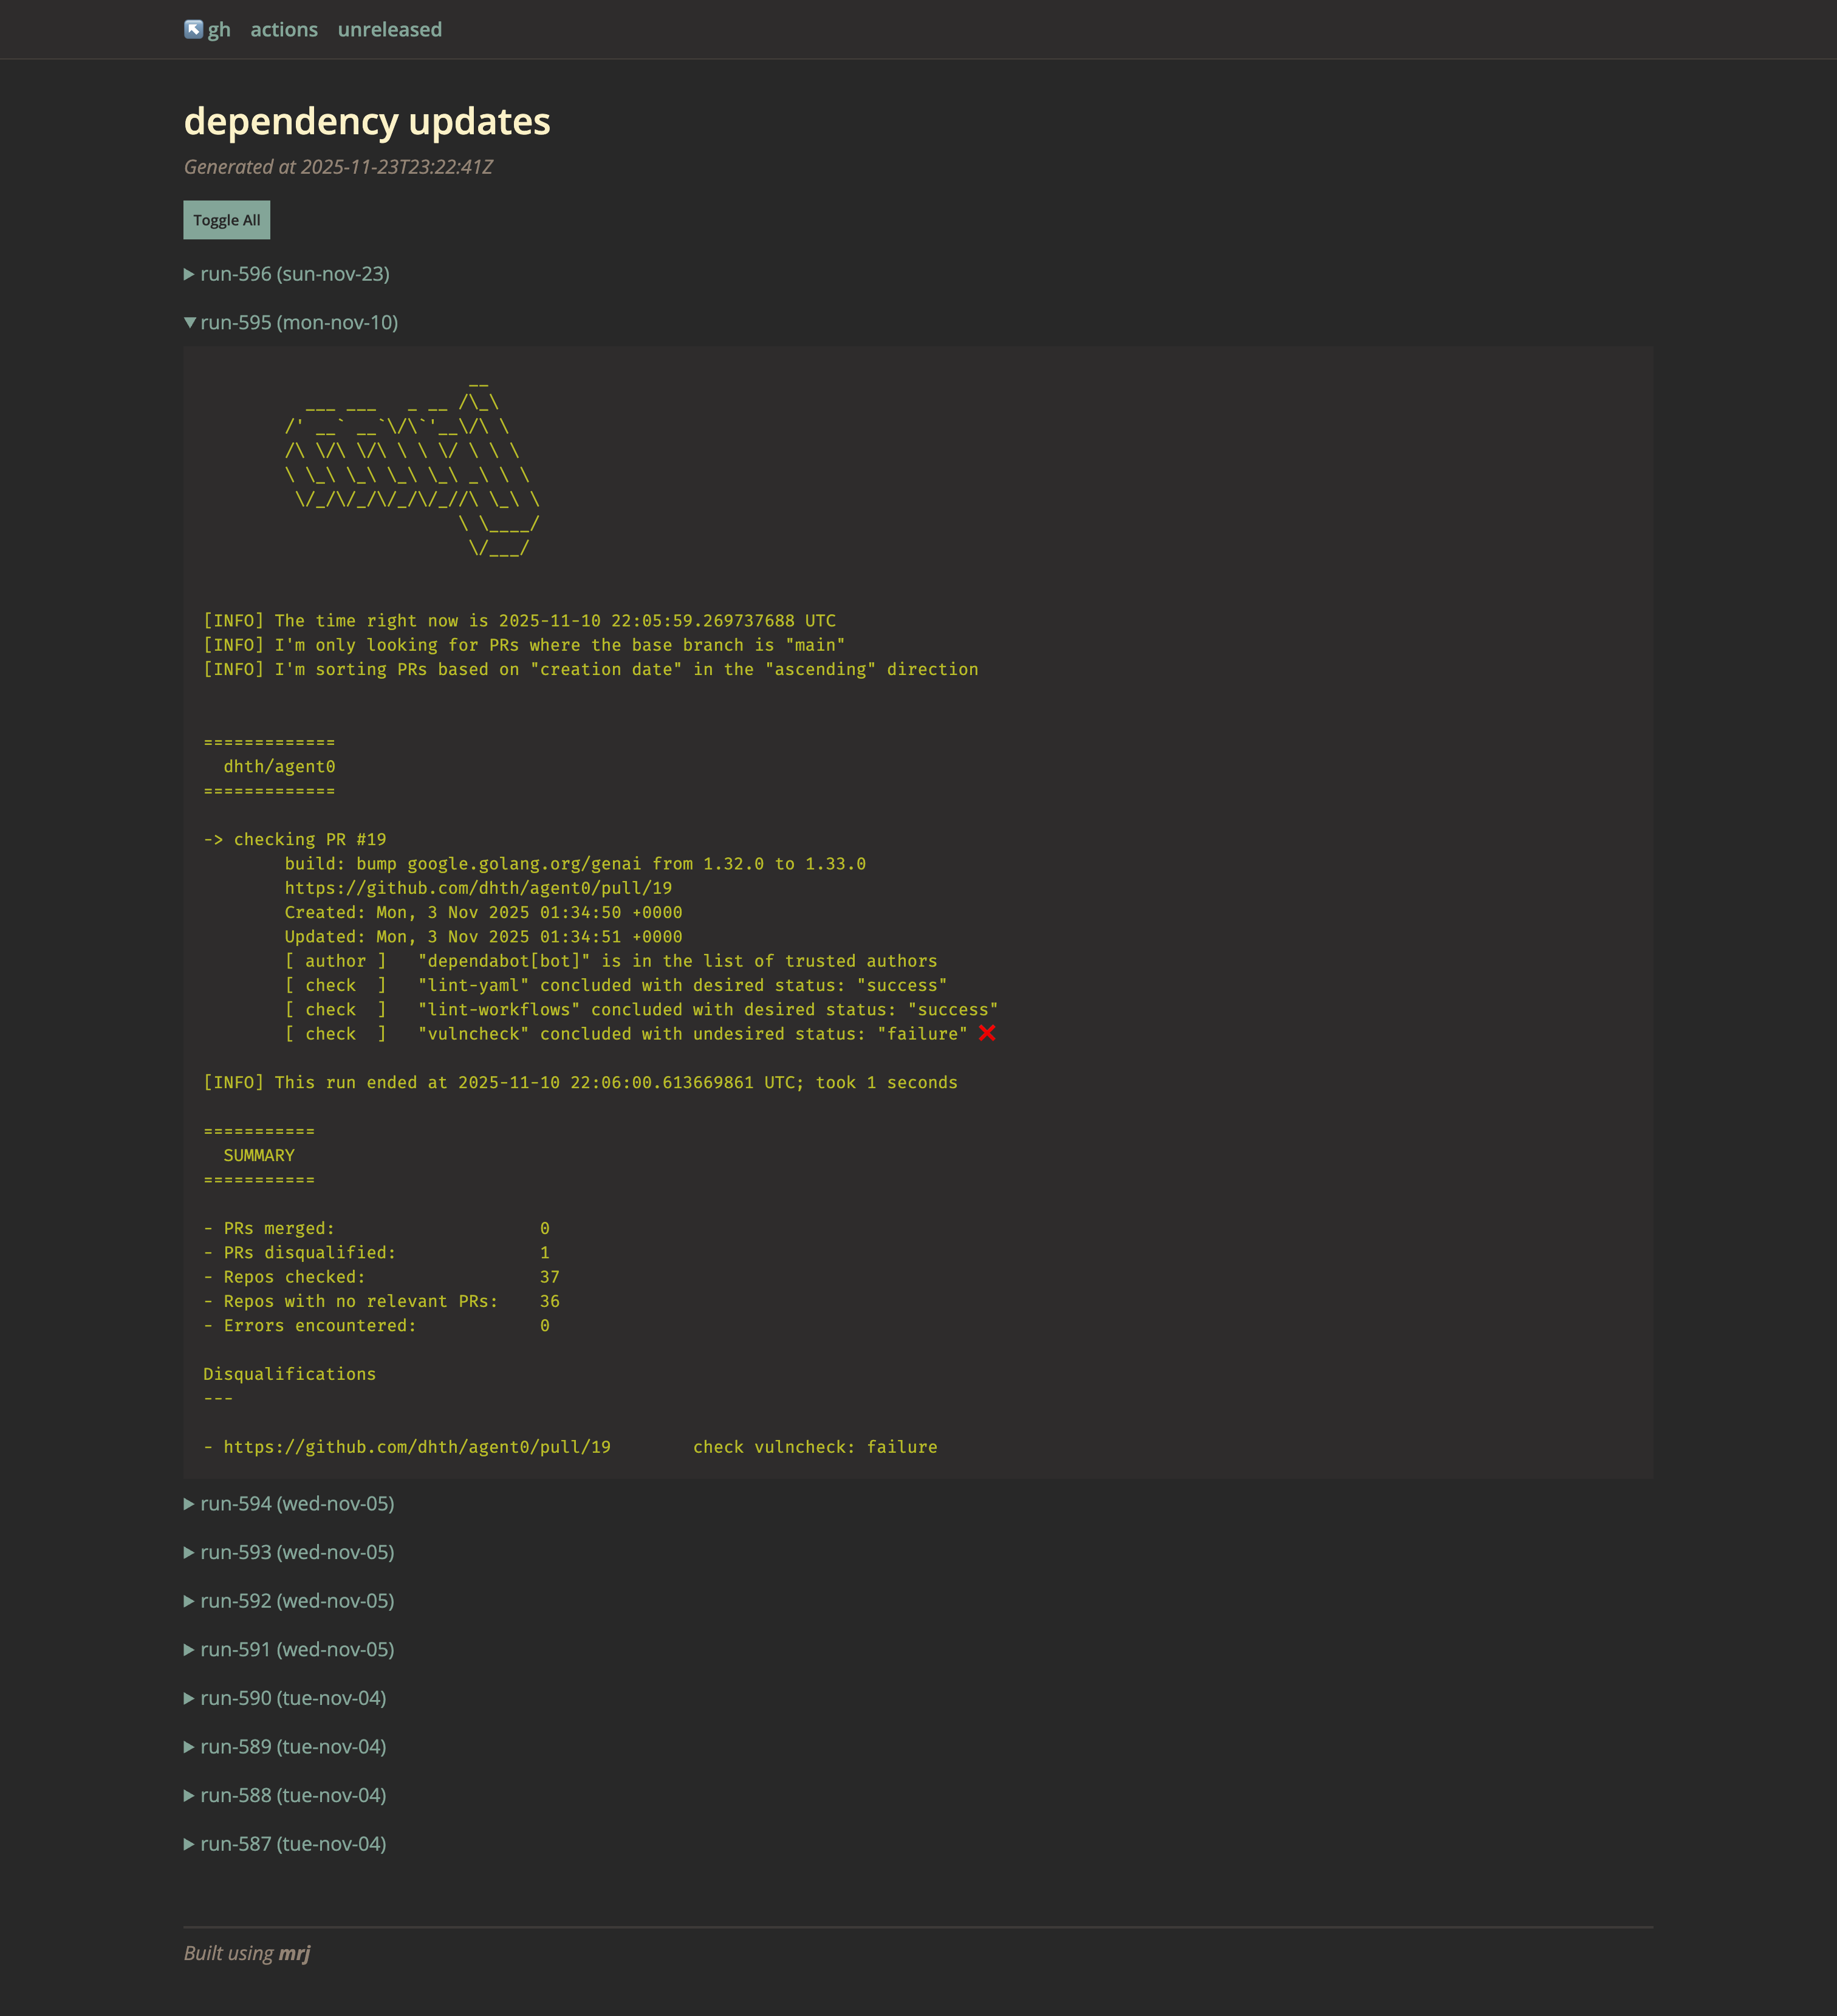Go to the unreleased page
This screenshot has width=1837, height=2016.
(x=389, y=30)
